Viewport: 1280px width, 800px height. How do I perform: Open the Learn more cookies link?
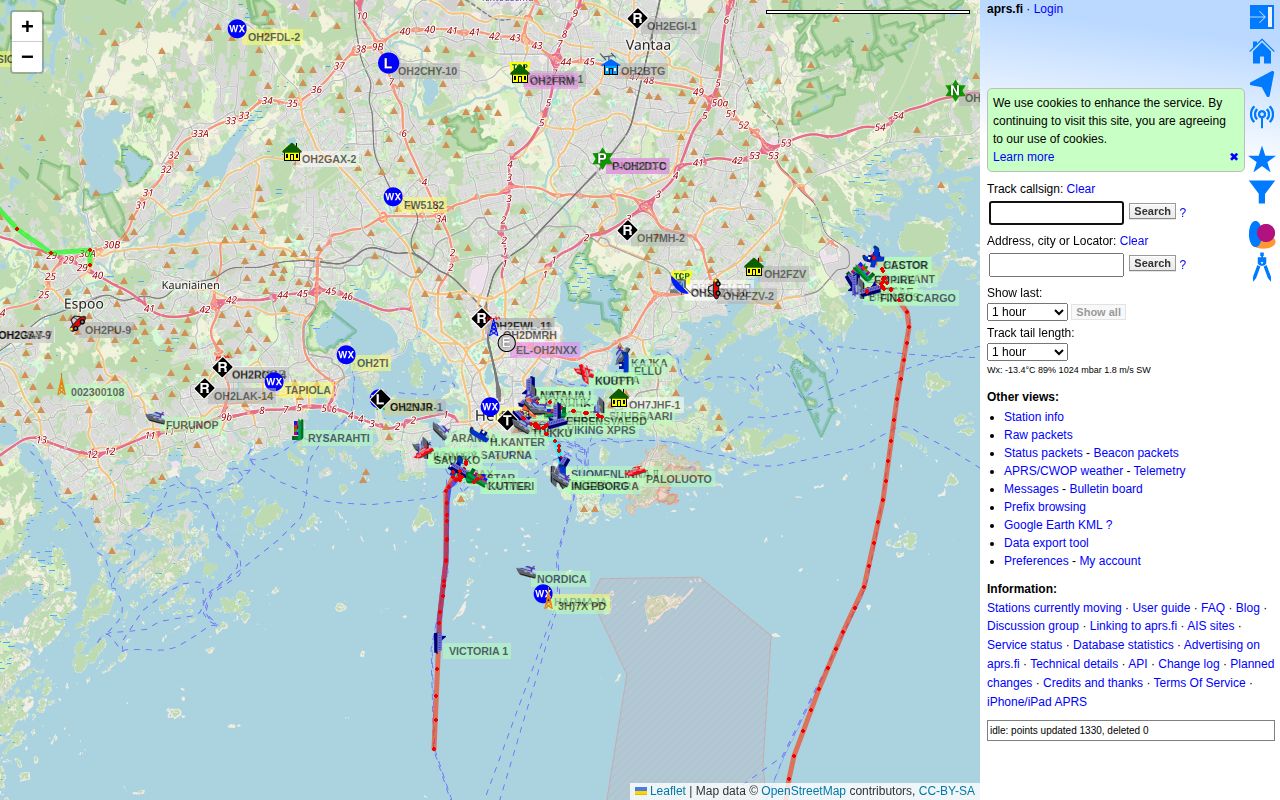click(1023, 157)
